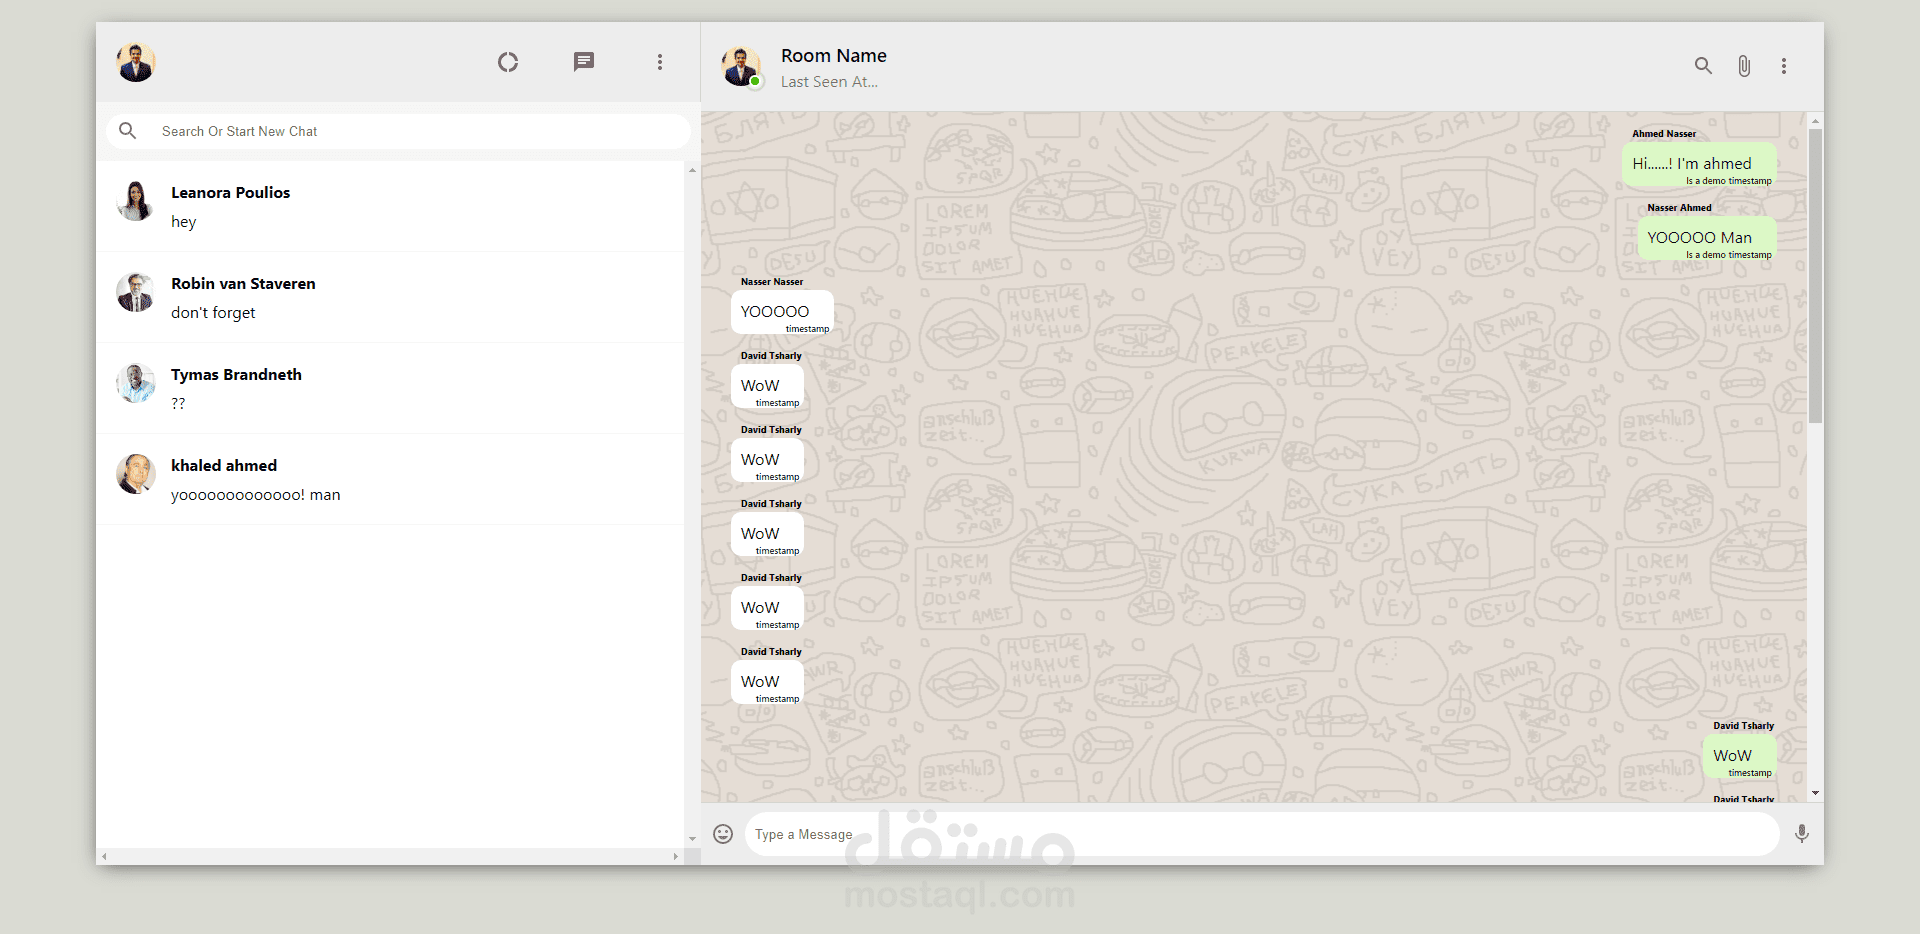
Task: Open the emoji picker smiley icon
Action: click(x=723, y=834)
